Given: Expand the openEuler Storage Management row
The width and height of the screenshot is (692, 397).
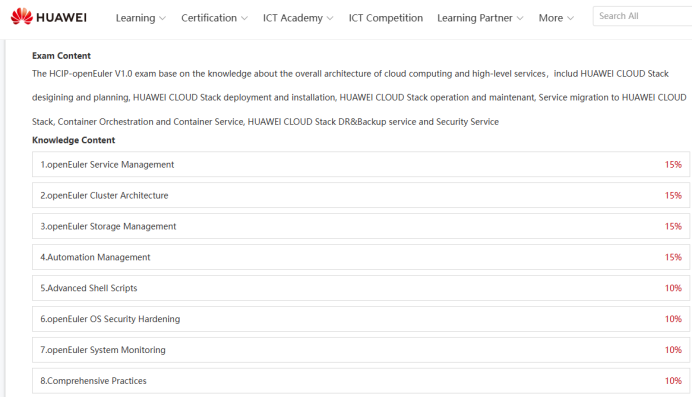Looking at the screenshot, I should tap(361, 226).
